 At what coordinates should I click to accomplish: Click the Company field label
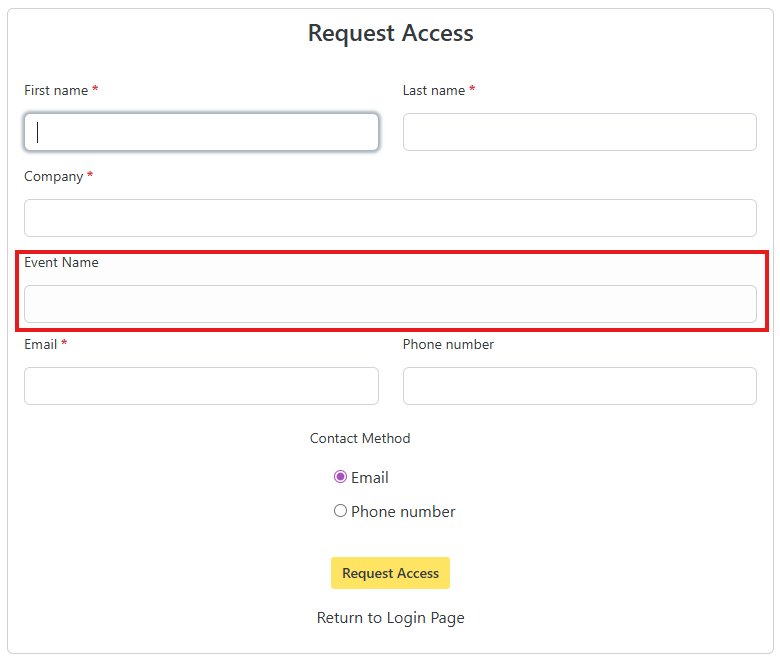pyautogui.click(x=54, y=176)
